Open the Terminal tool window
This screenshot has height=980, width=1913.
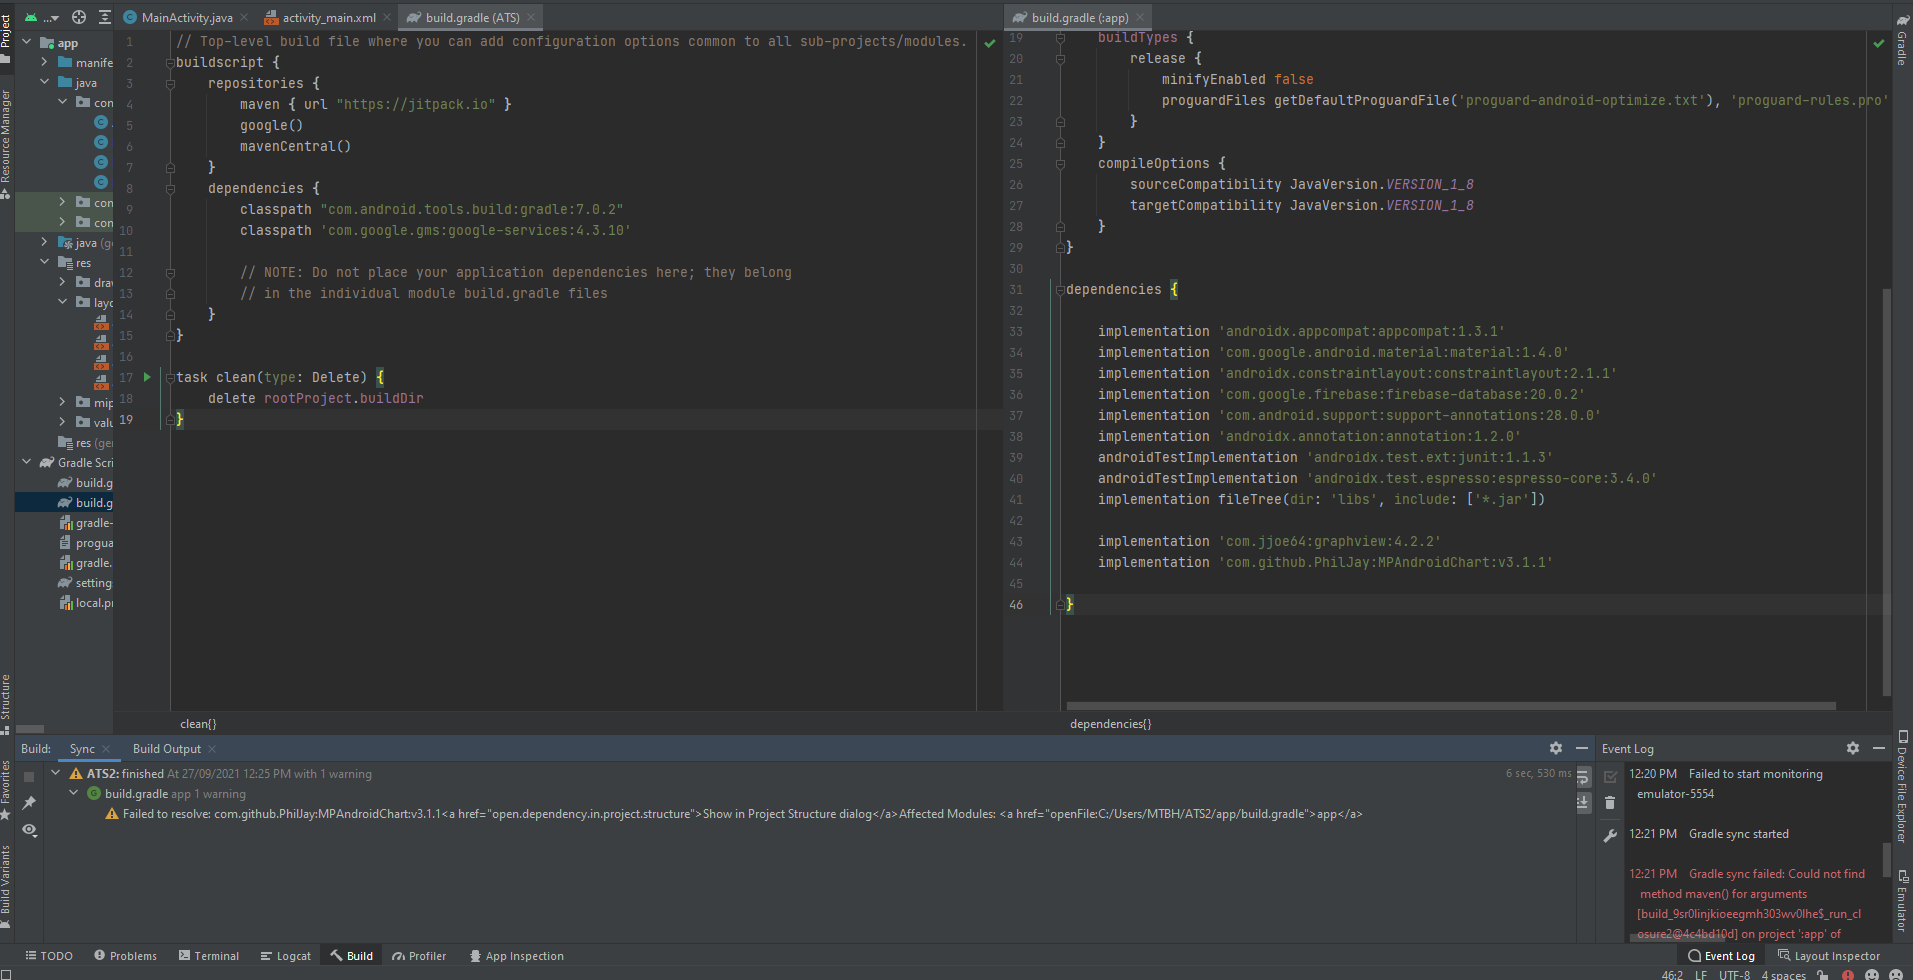coord(209,956)
